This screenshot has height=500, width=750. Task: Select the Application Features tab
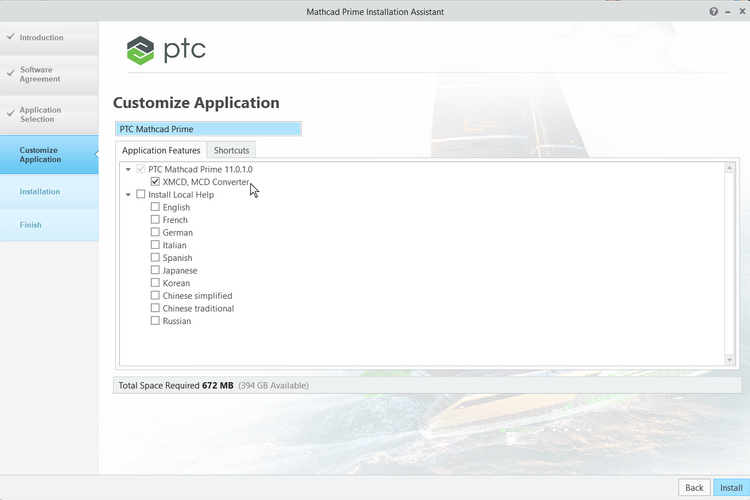tap(161, 150)
